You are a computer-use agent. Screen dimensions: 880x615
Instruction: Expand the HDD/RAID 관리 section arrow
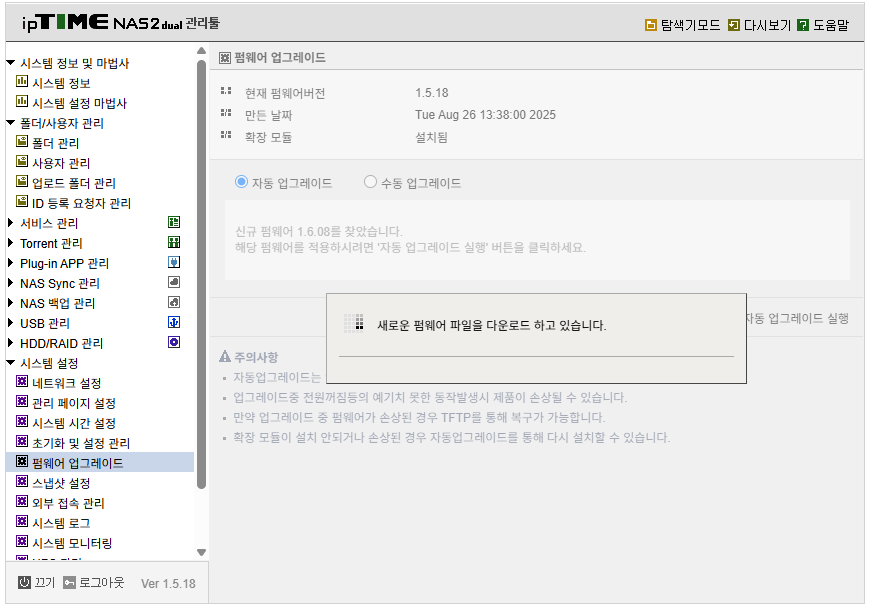(x=11, y=343)
